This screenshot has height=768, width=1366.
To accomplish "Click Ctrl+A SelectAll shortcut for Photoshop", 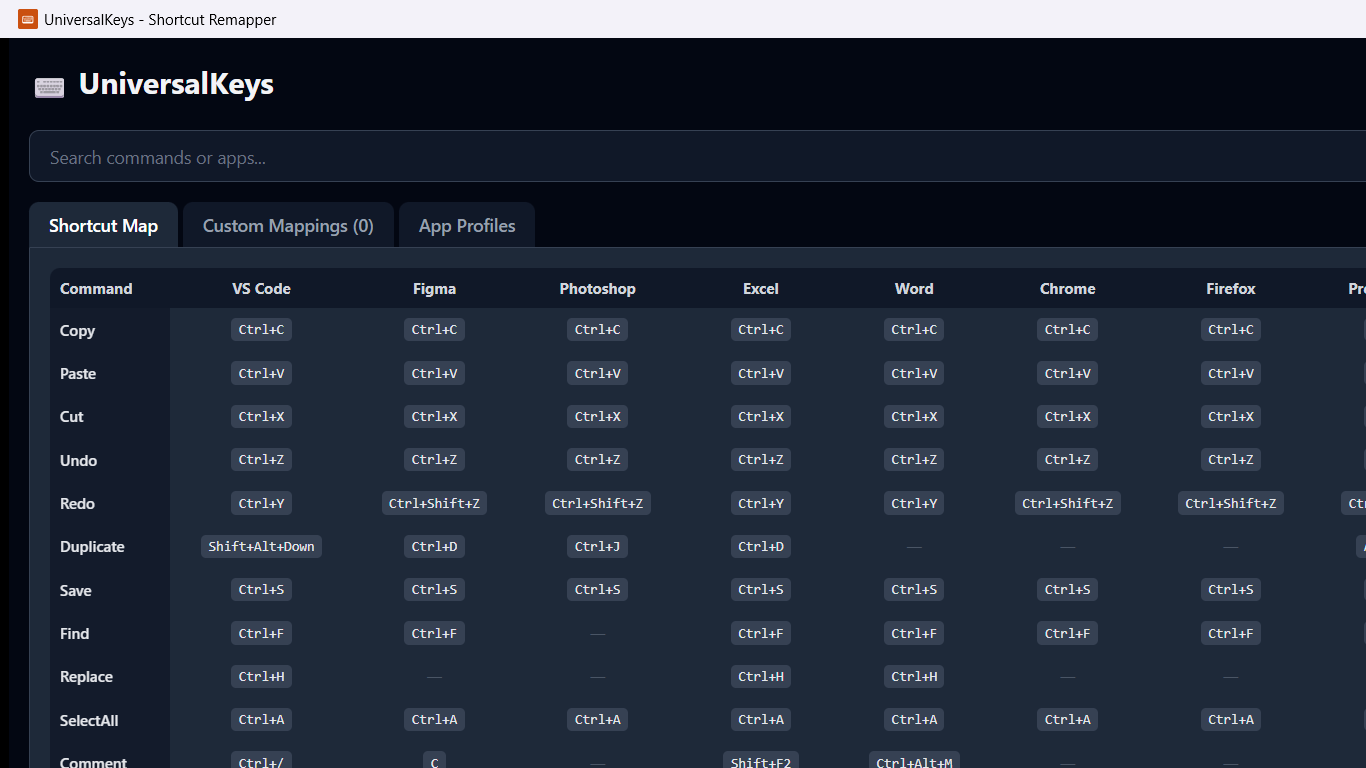I will click(597, 720).
